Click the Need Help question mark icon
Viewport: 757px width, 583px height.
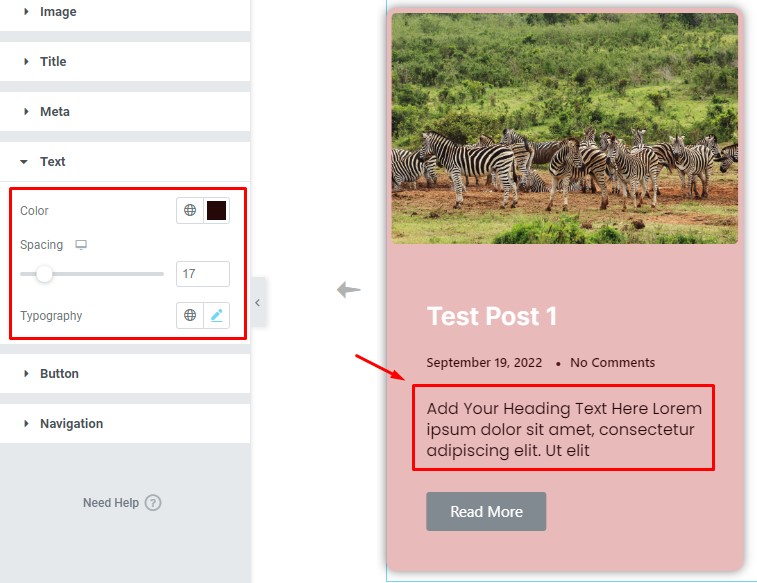[153, 503]
